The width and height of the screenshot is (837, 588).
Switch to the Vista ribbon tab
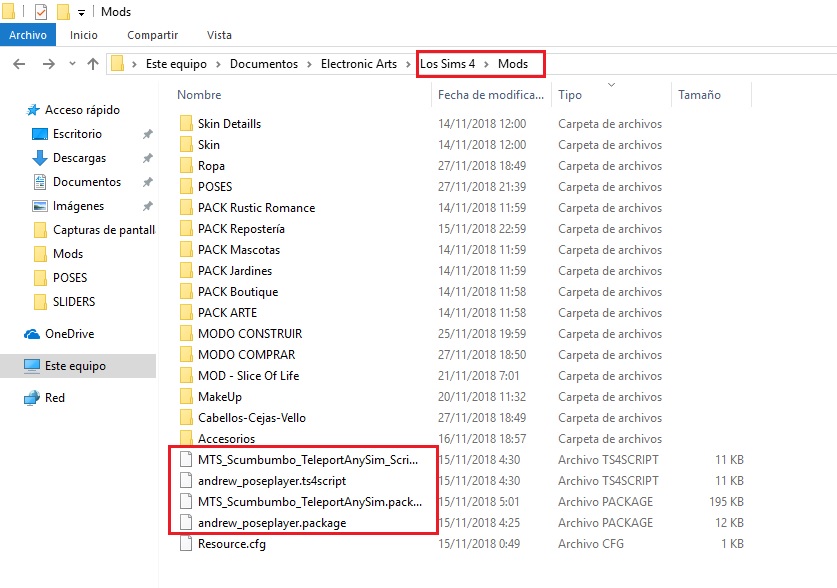[219, 35]
